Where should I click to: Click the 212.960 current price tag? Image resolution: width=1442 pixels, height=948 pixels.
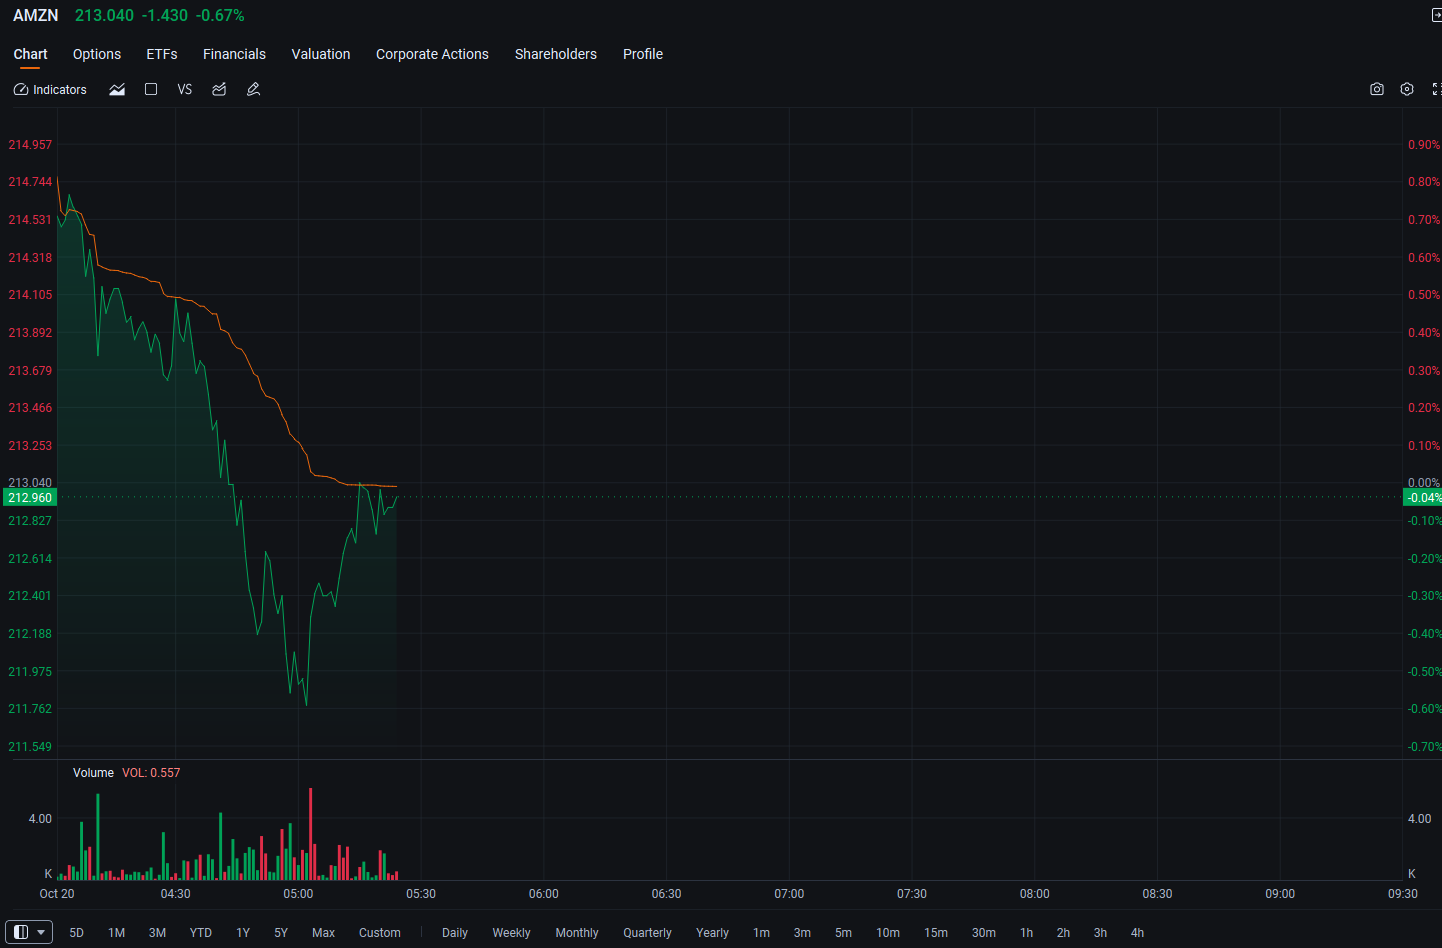[30, 498]
